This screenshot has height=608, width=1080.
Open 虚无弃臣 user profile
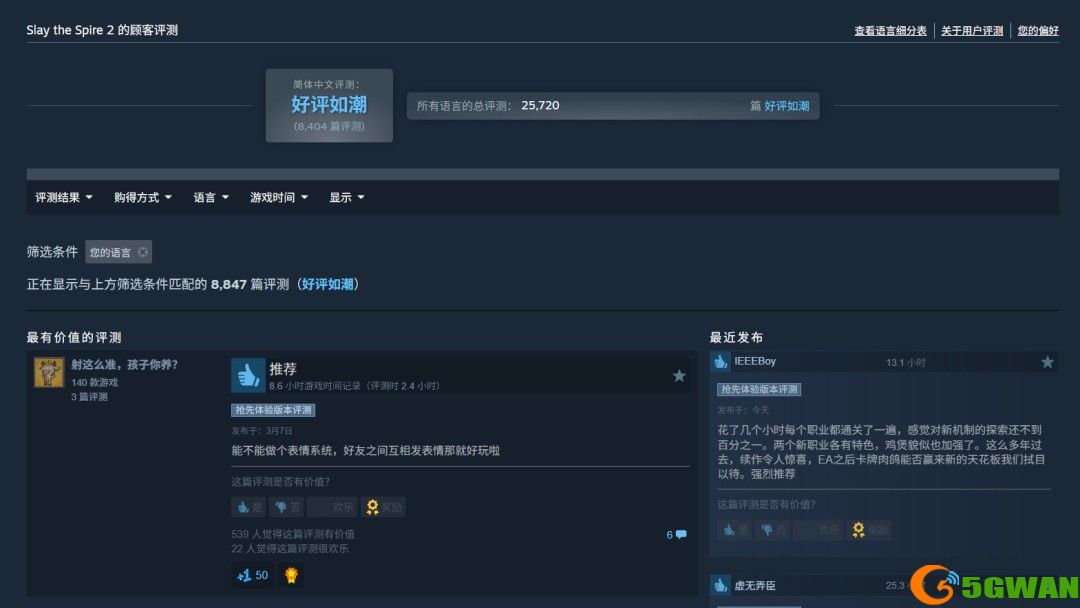[x=755, y=585]
